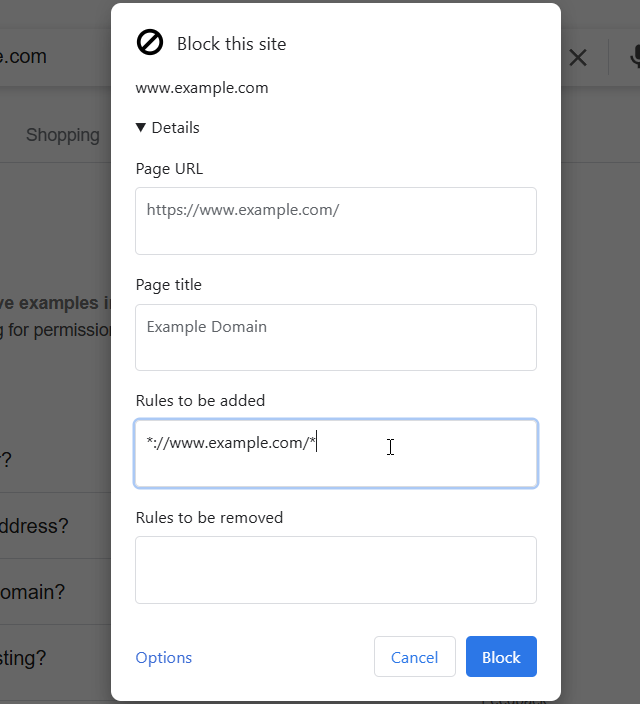Click the 'Rules to be removed' label
Viewport: 640px width, 704px height.
pyautogui.click(x=209, y=518)
